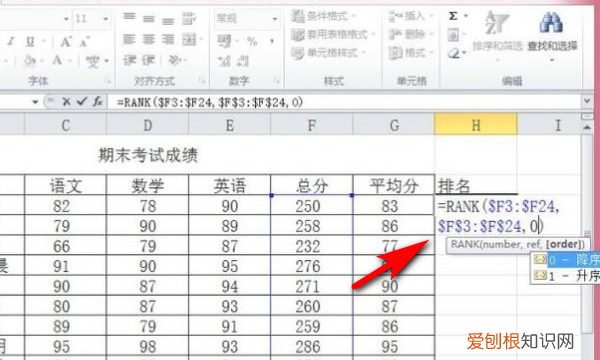This screenshot has height=360, width=600.
Task: Choose '1 - 升序' order option
Action: pos(566,276)
